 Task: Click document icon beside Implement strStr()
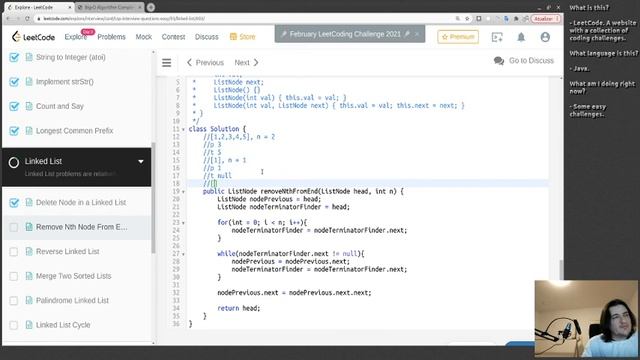tap(29, 82)
